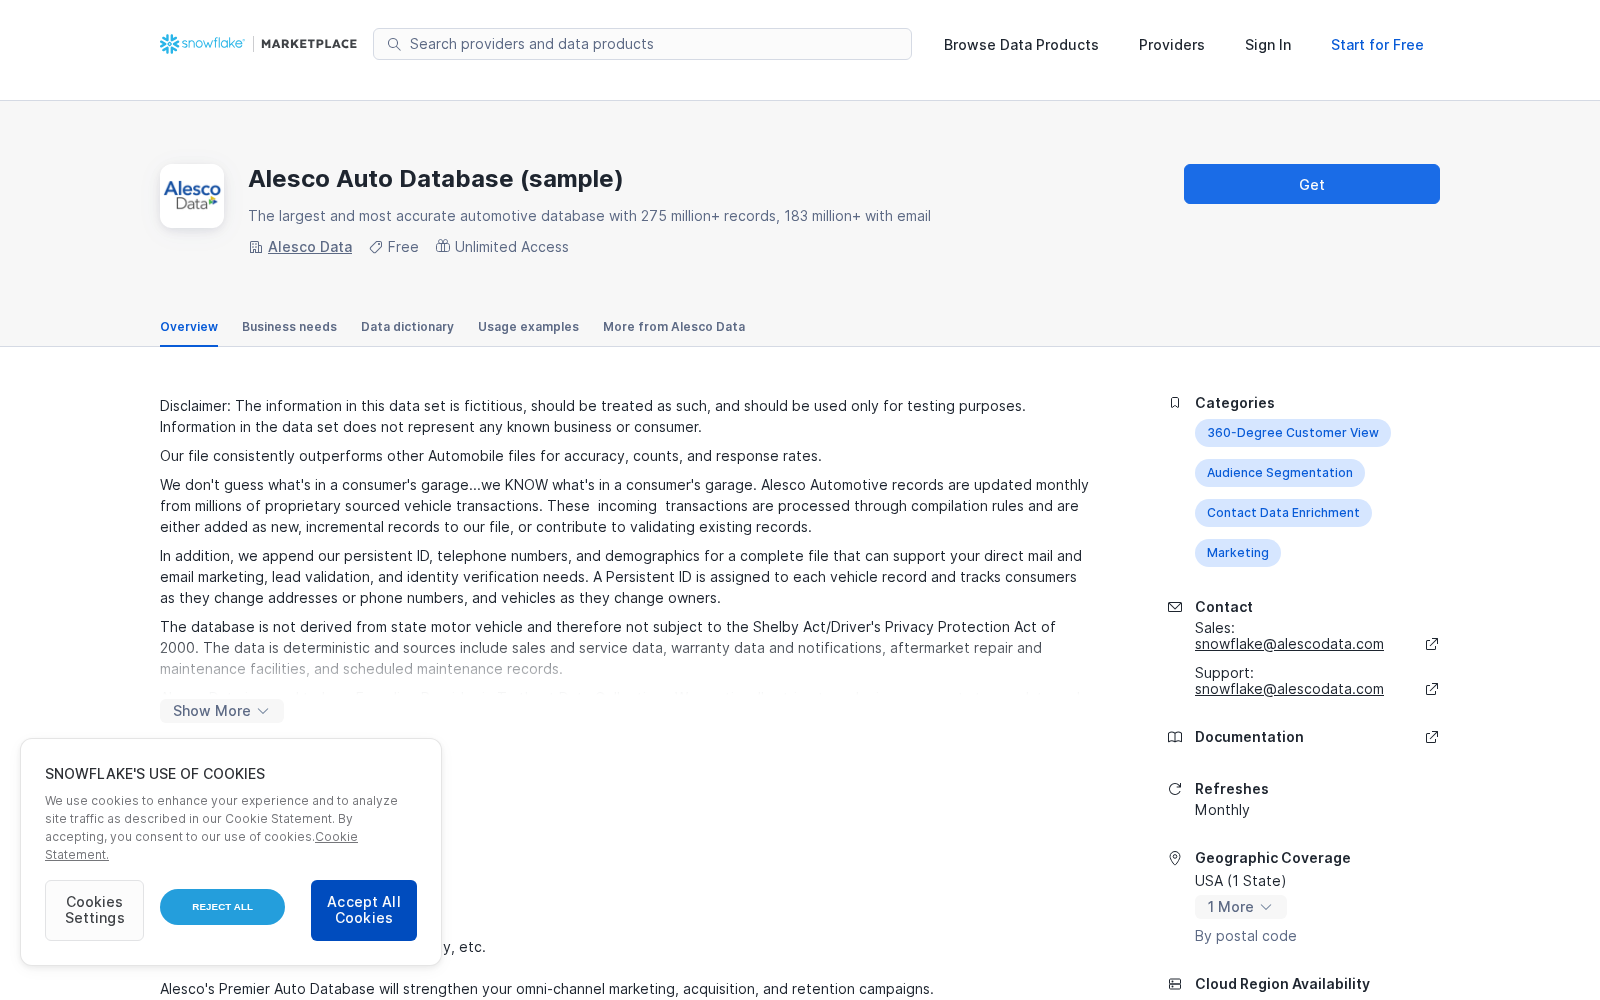
Task: Expand the Show More description toggle
Action: (x=222, y=711)
